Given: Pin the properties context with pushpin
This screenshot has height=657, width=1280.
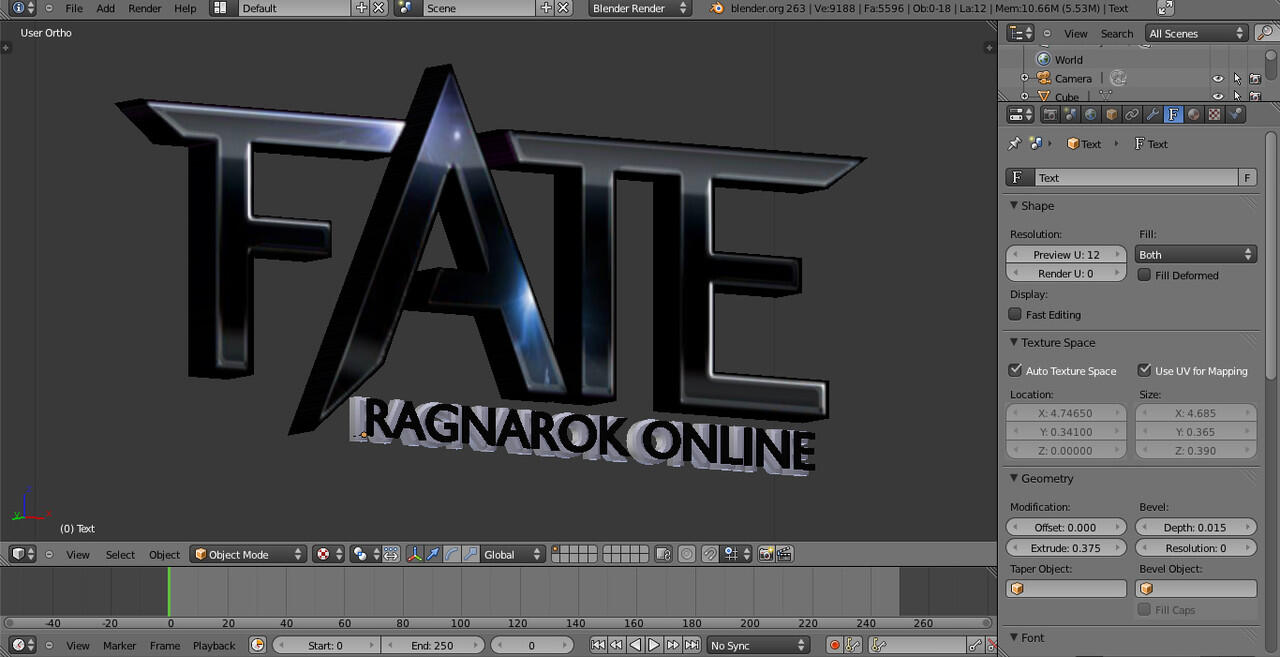Looking at the screenshot, I should 1014,144.
